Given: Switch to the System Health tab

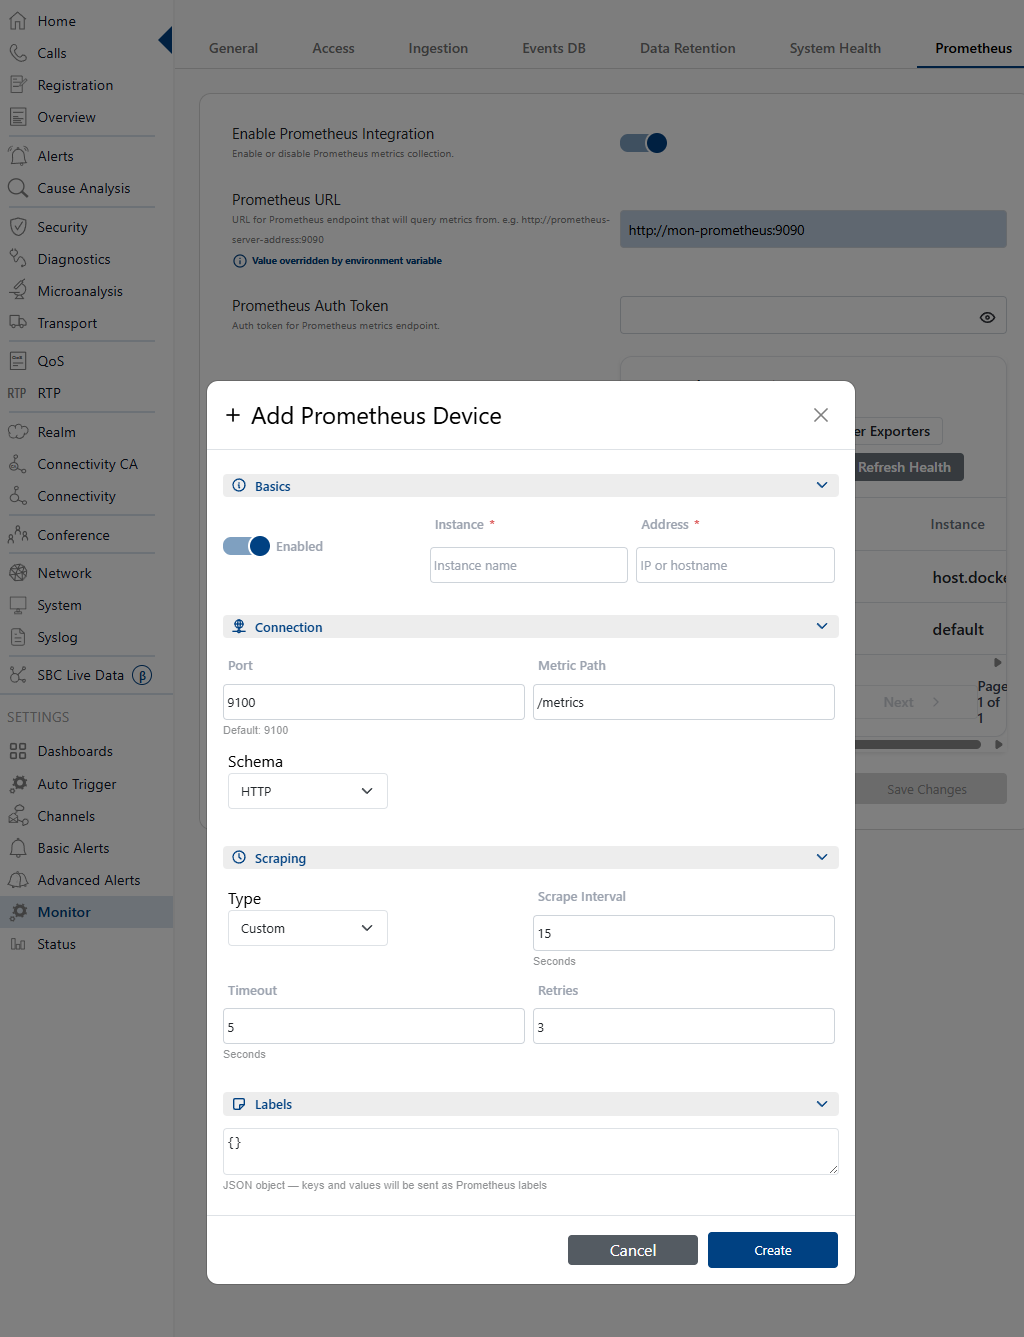Looking at the screenshot, I should tap(835, 48).
